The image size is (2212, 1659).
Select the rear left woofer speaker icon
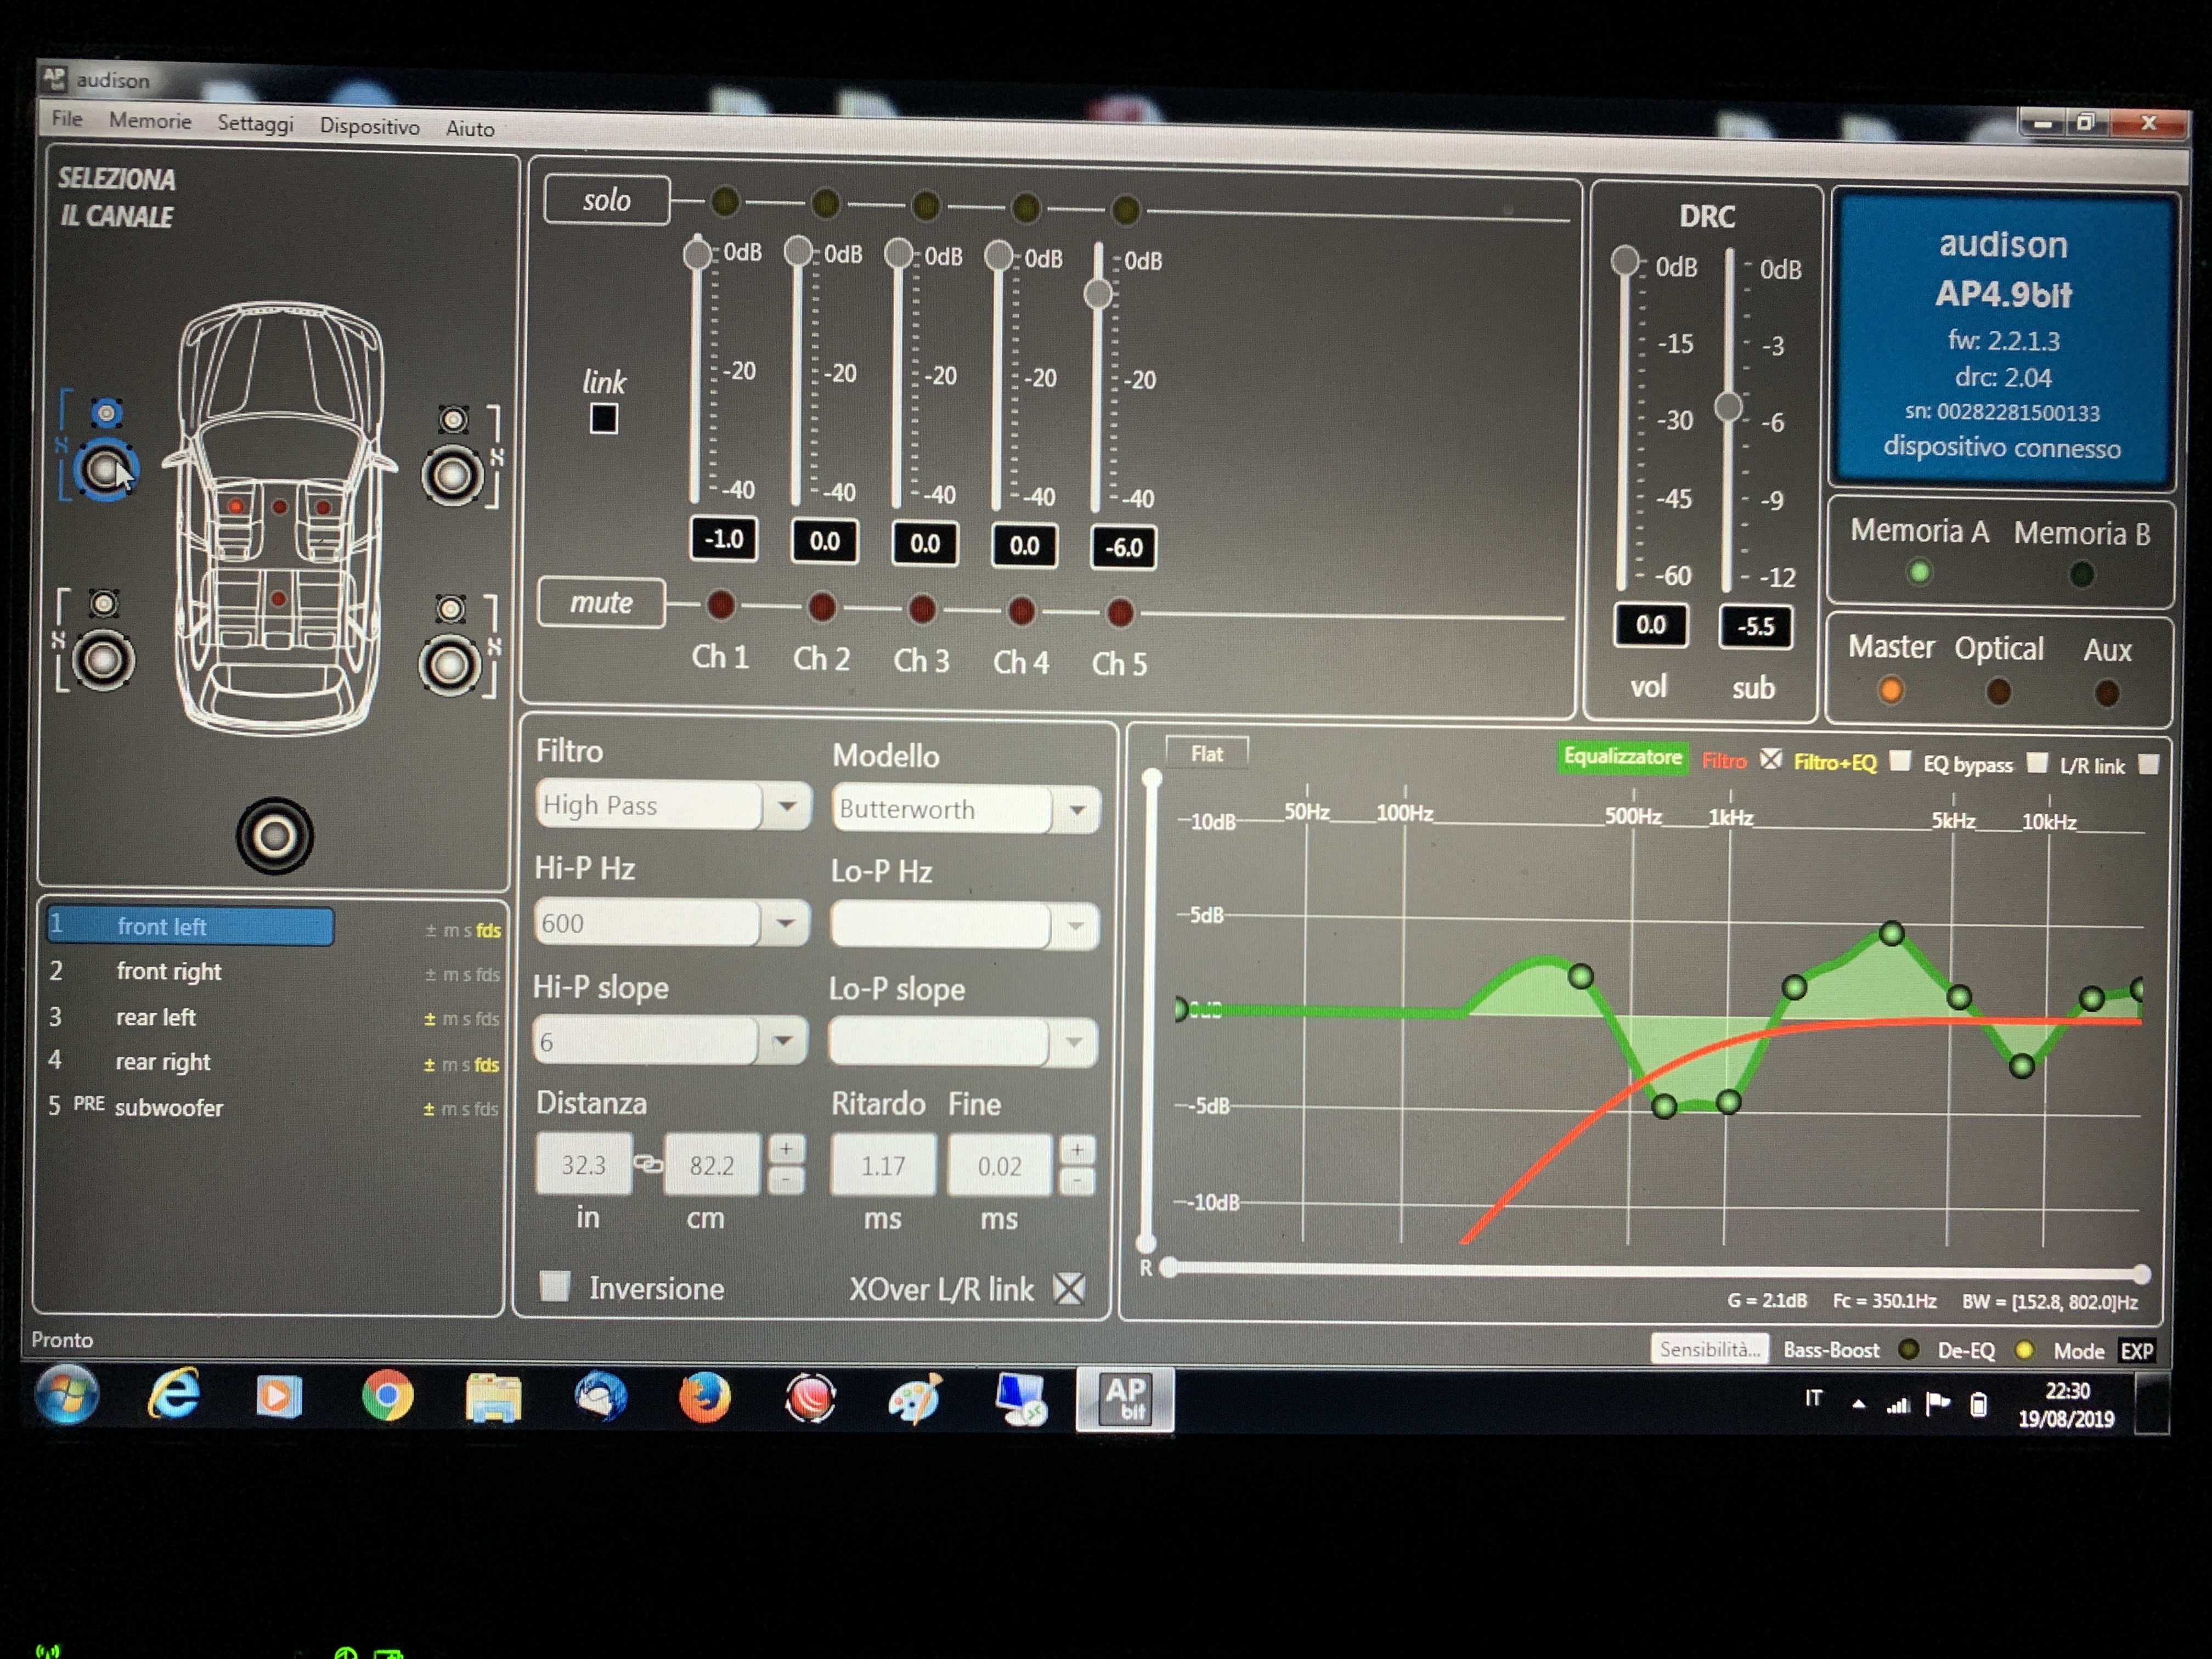103,660
